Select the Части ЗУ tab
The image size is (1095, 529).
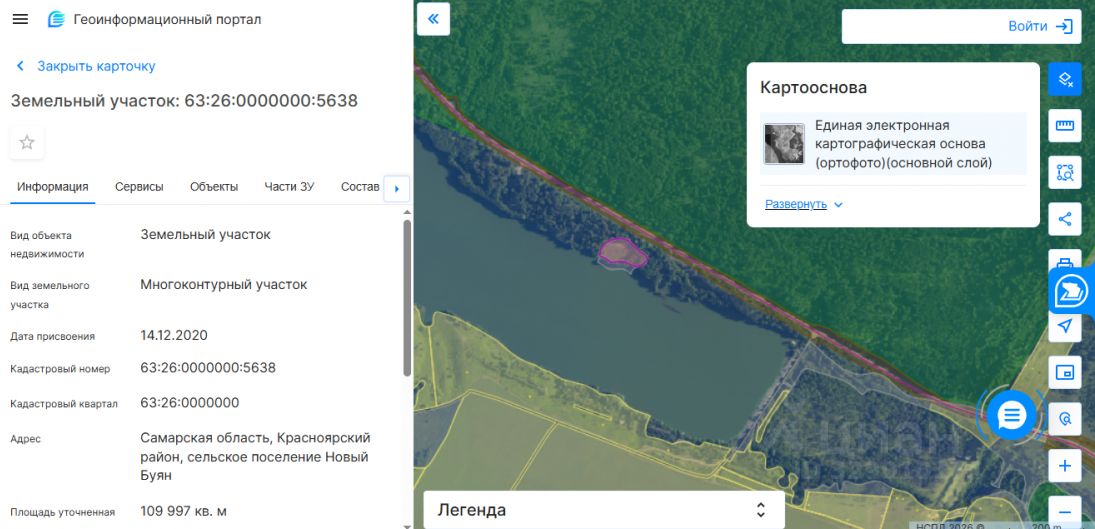289,187
